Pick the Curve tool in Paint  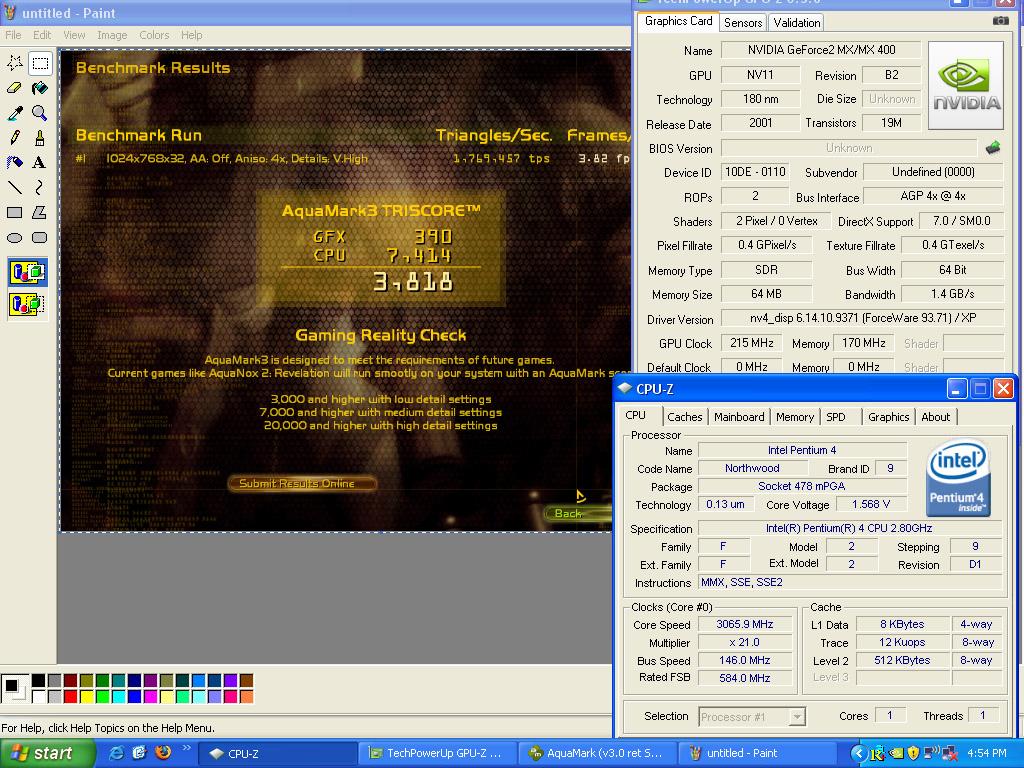coord(40,187)
